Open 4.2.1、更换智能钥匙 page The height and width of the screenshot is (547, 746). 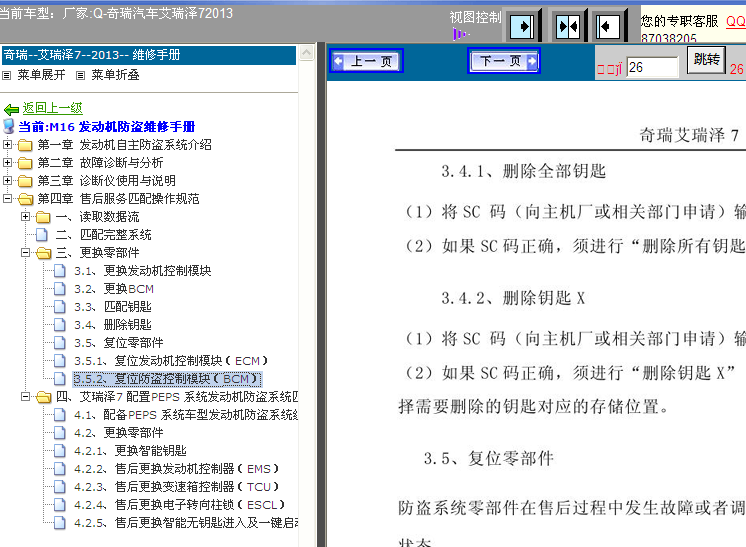click(130, 451)
